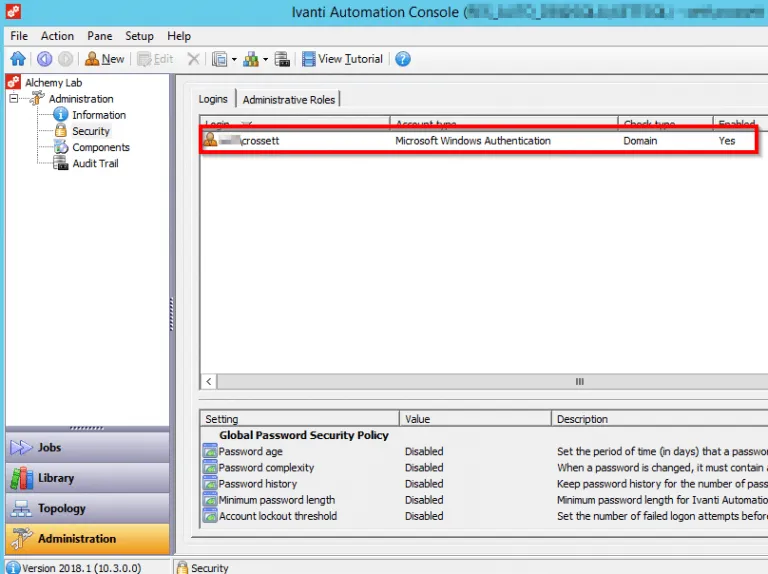The height and width of the screenshot is (574, 768).
Task: Click the blue Back navigation arrow
Action: click(x=44, y=59)
